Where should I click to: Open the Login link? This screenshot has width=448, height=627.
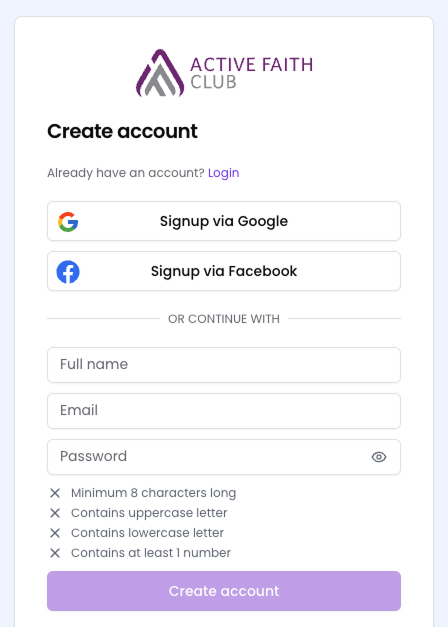click(224, 173)
